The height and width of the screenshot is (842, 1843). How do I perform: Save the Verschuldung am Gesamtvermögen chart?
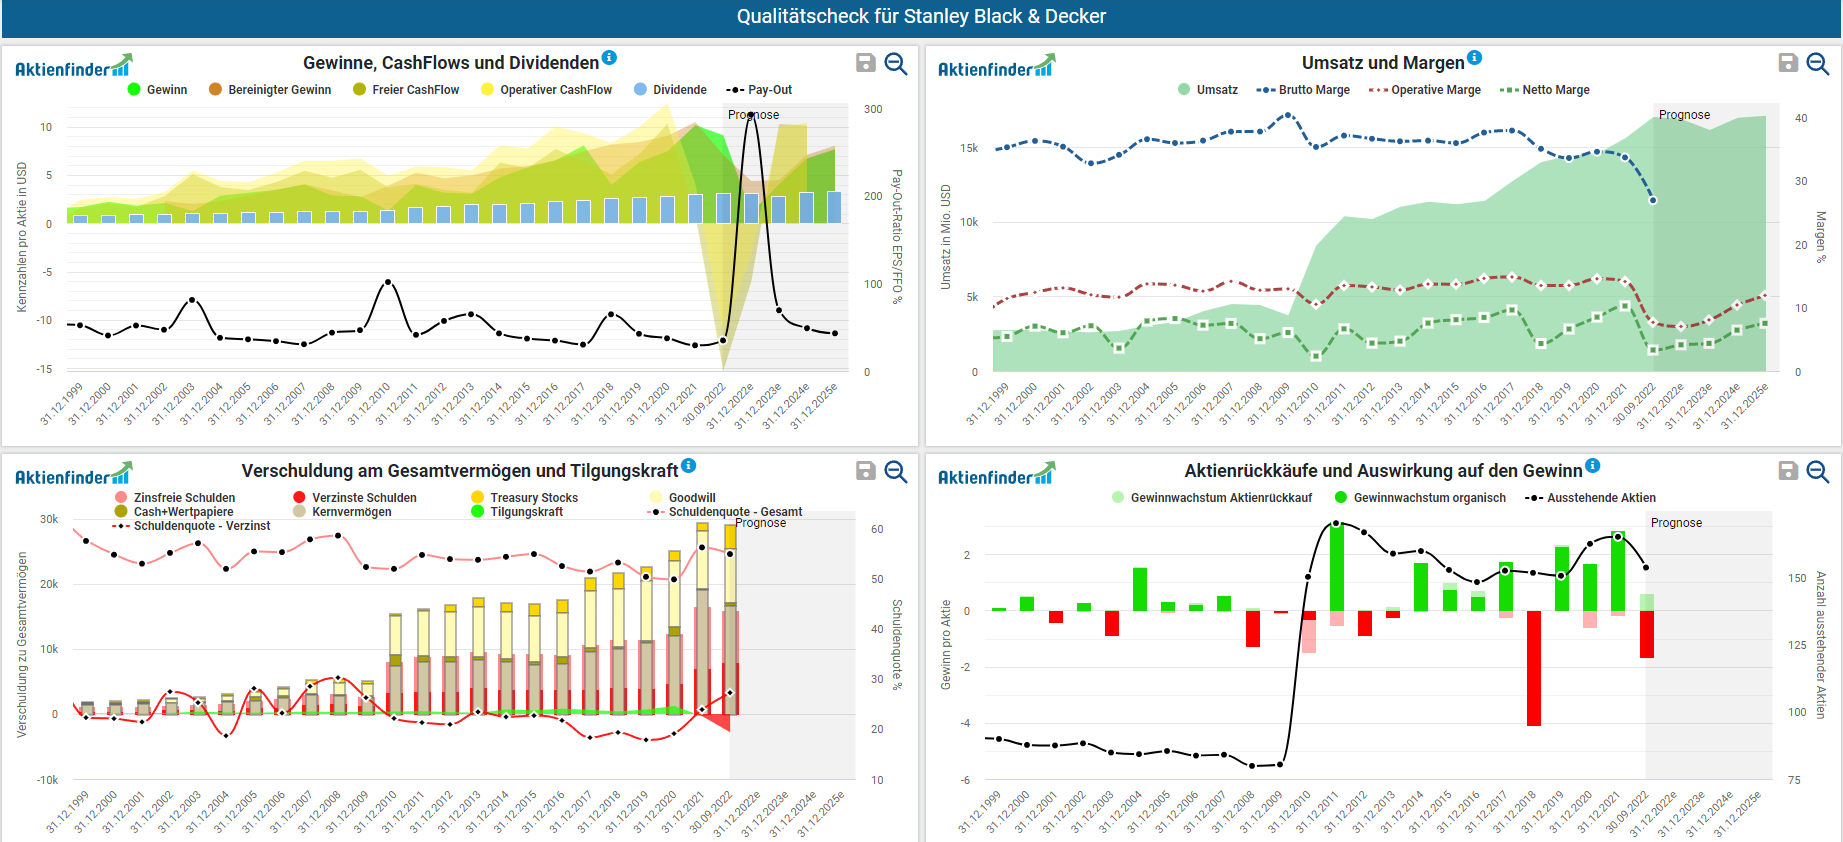coord(866,471)
